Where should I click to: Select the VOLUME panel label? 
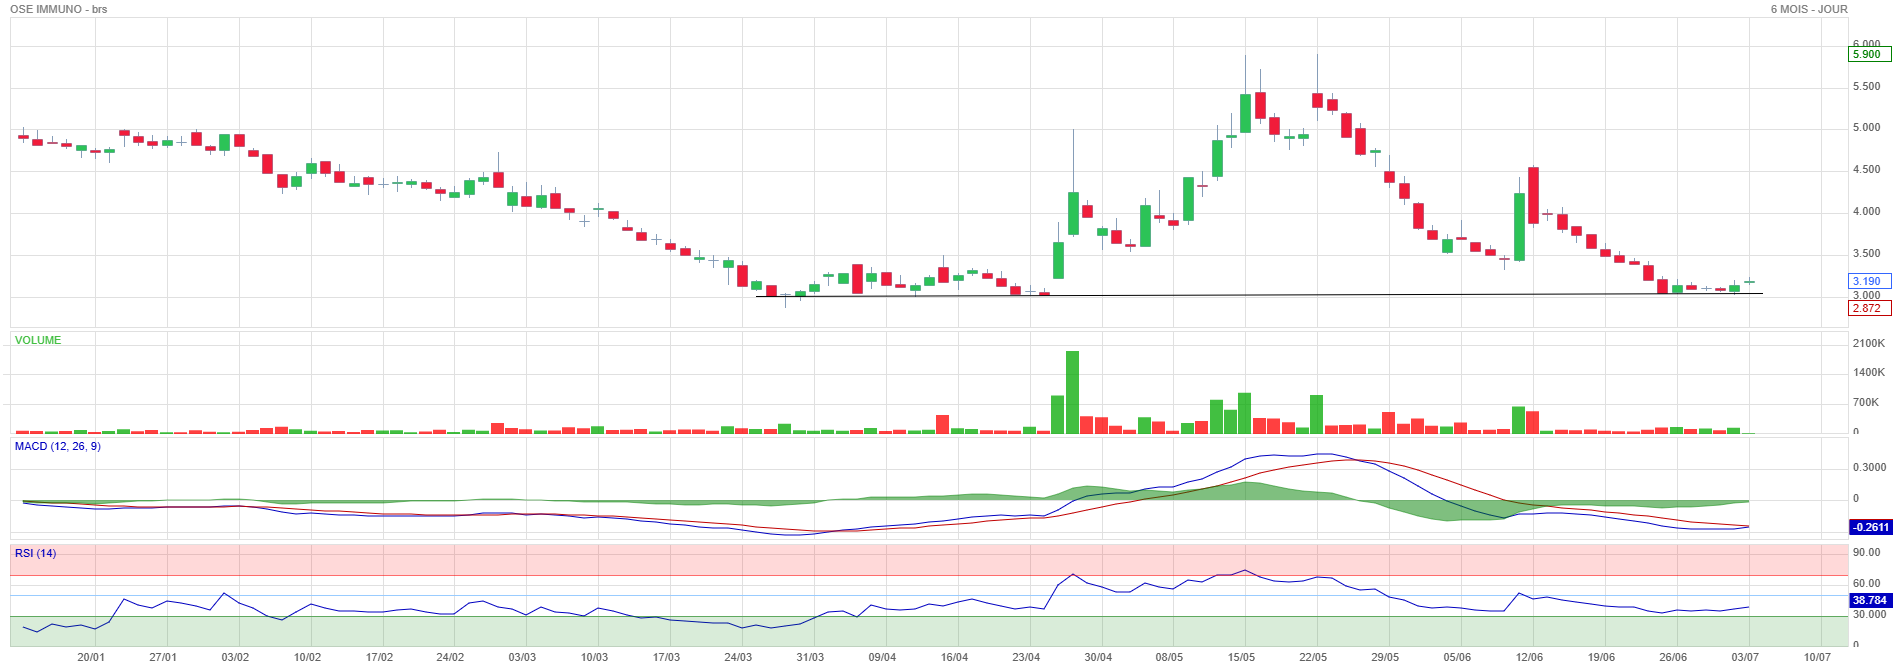[38, 340]
